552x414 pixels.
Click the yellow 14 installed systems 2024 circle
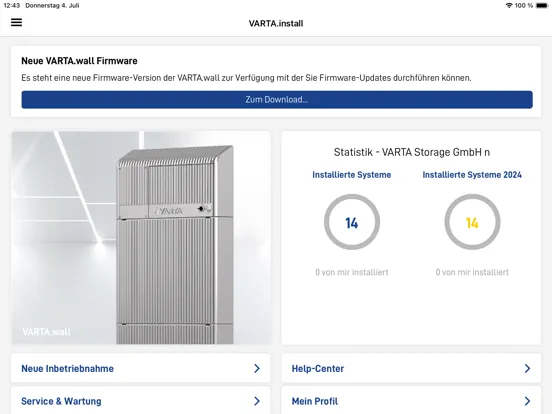click(x=472, y=222)
